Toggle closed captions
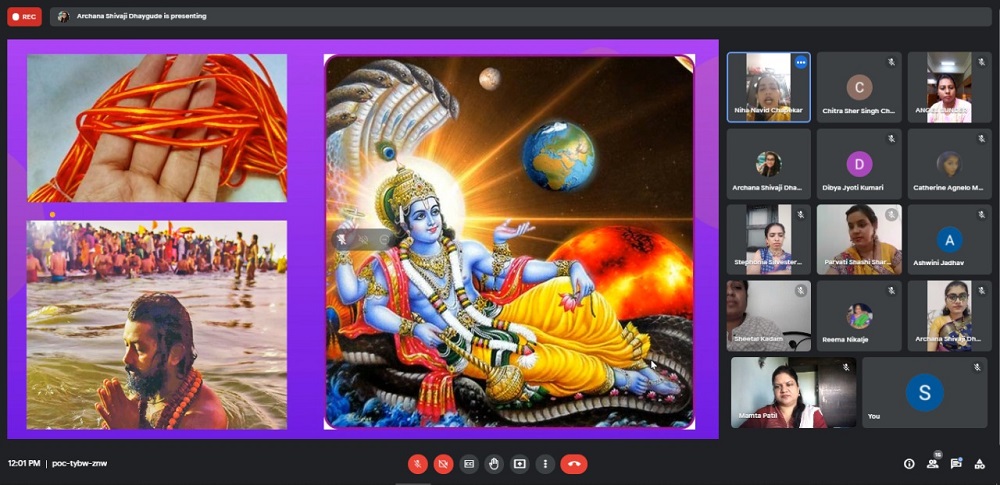1000x485 pixels. pyautogui.click(x=469, y=464)
